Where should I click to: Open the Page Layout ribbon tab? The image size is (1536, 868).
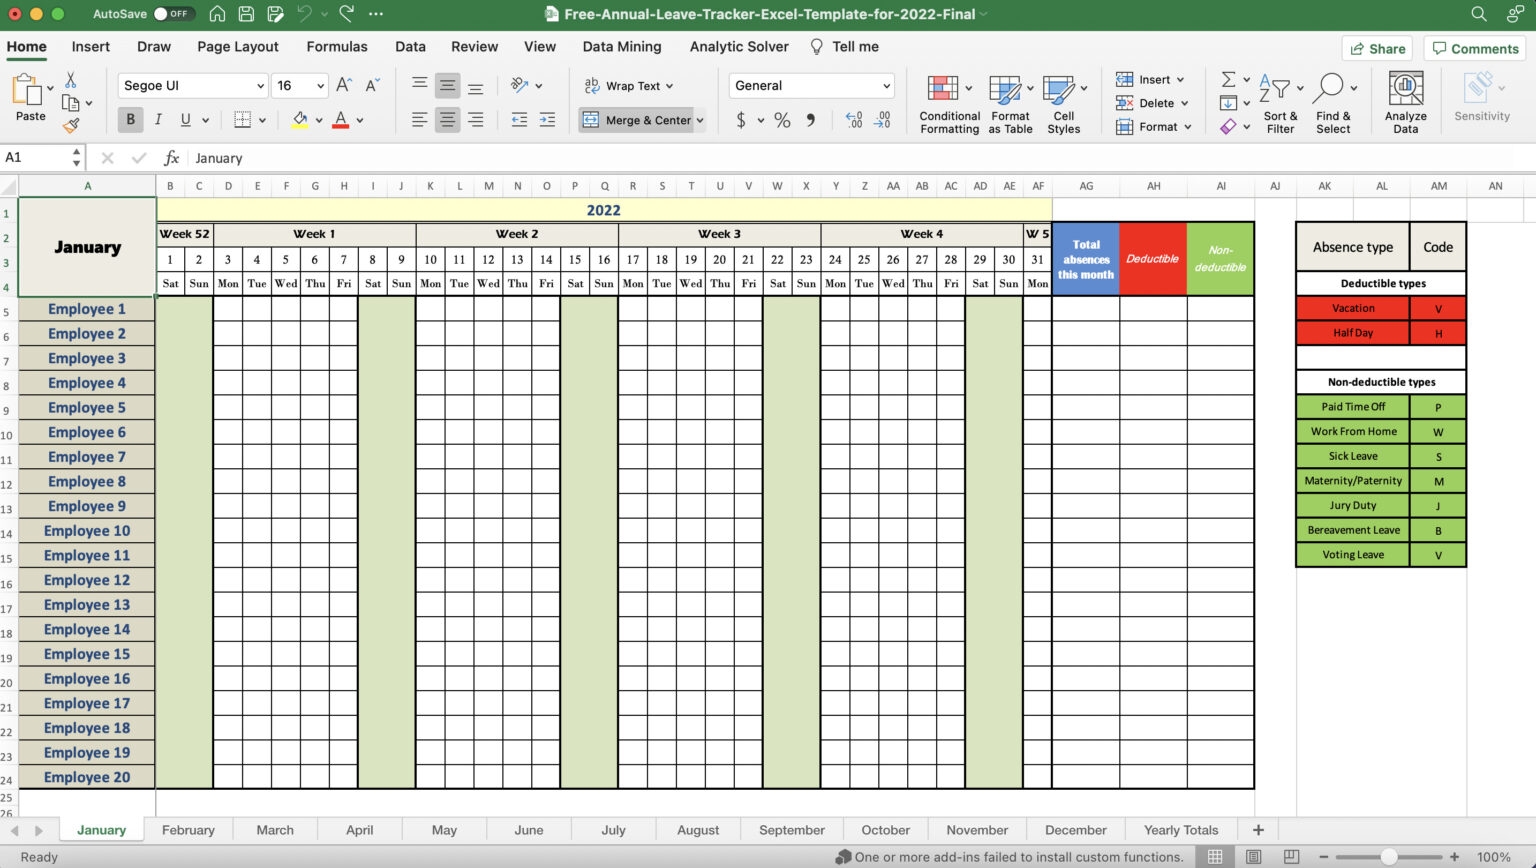point(237,46)
